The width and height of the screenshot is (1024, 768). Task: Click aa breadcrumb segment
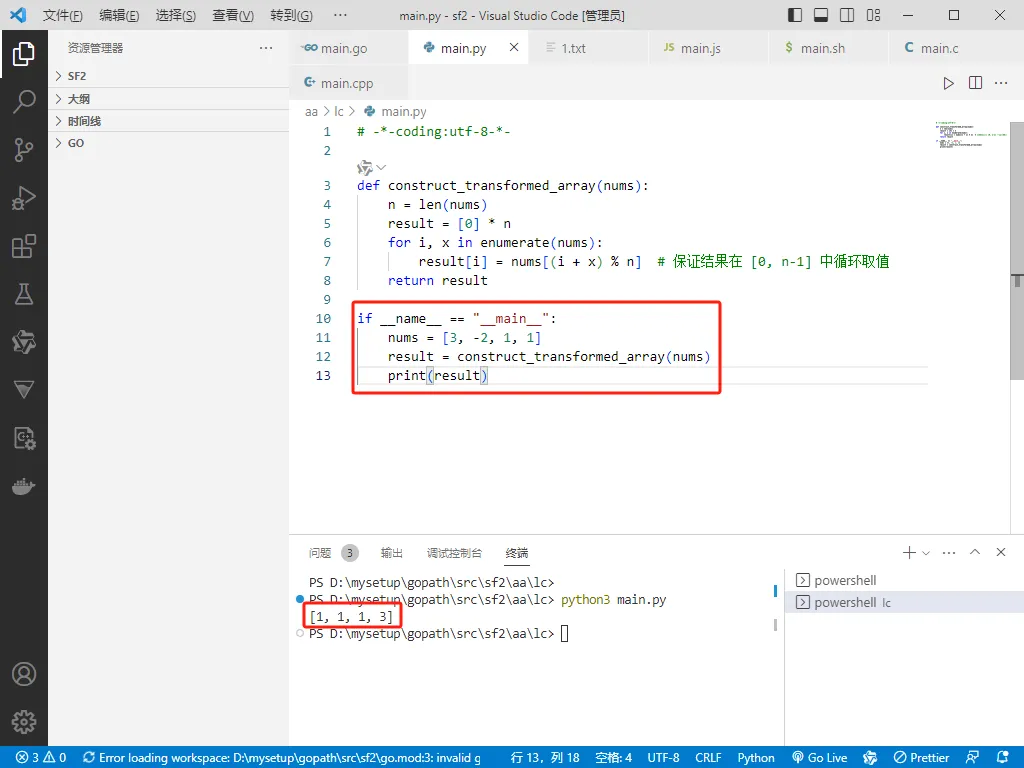point(311,112)
